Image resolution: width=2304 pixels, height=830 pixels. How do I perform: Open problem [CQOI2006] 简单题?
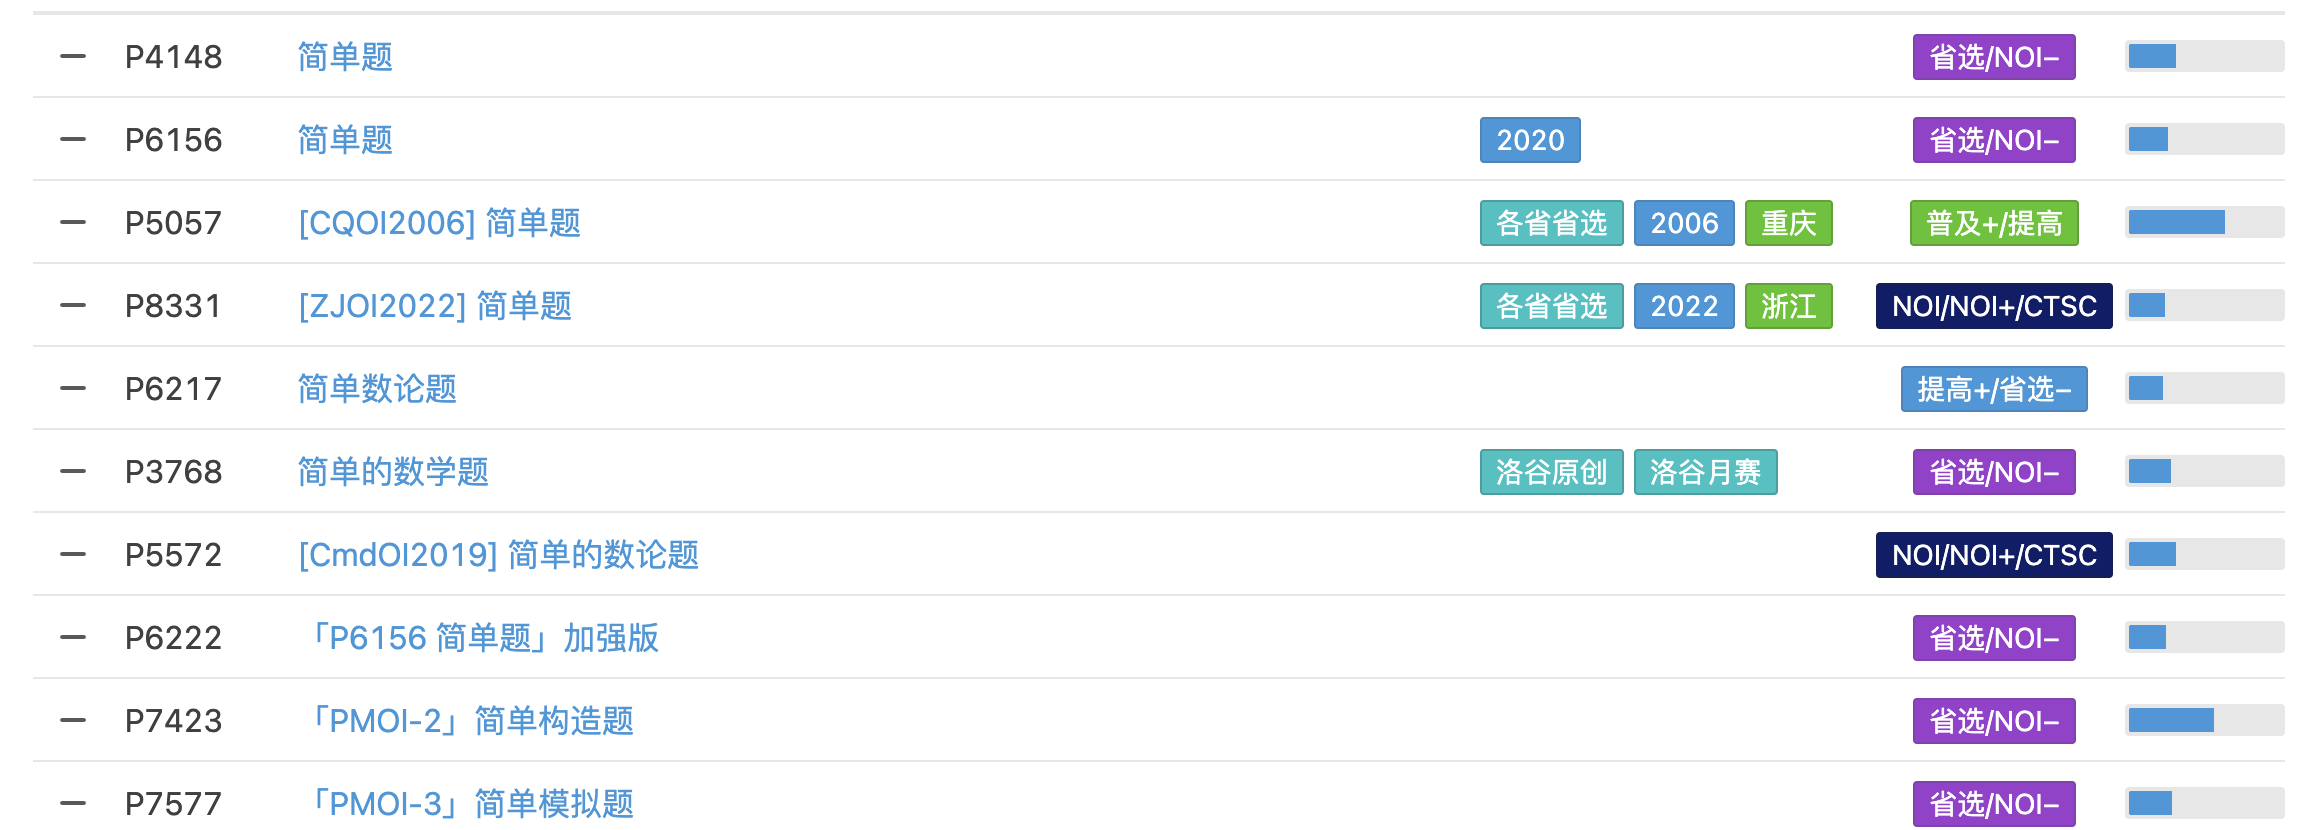439,223
